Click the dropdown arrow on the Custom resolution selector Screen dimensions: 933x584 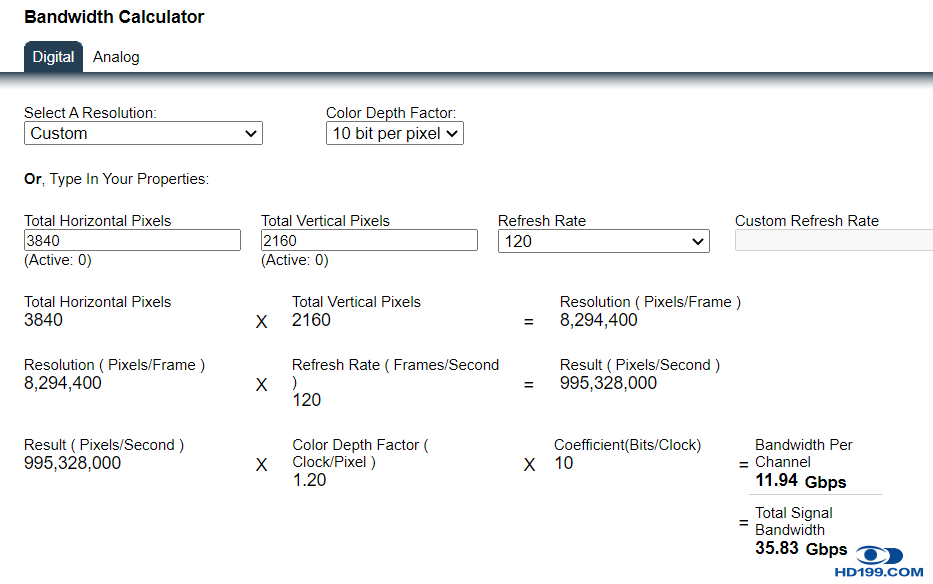click(x=250, y=133)
